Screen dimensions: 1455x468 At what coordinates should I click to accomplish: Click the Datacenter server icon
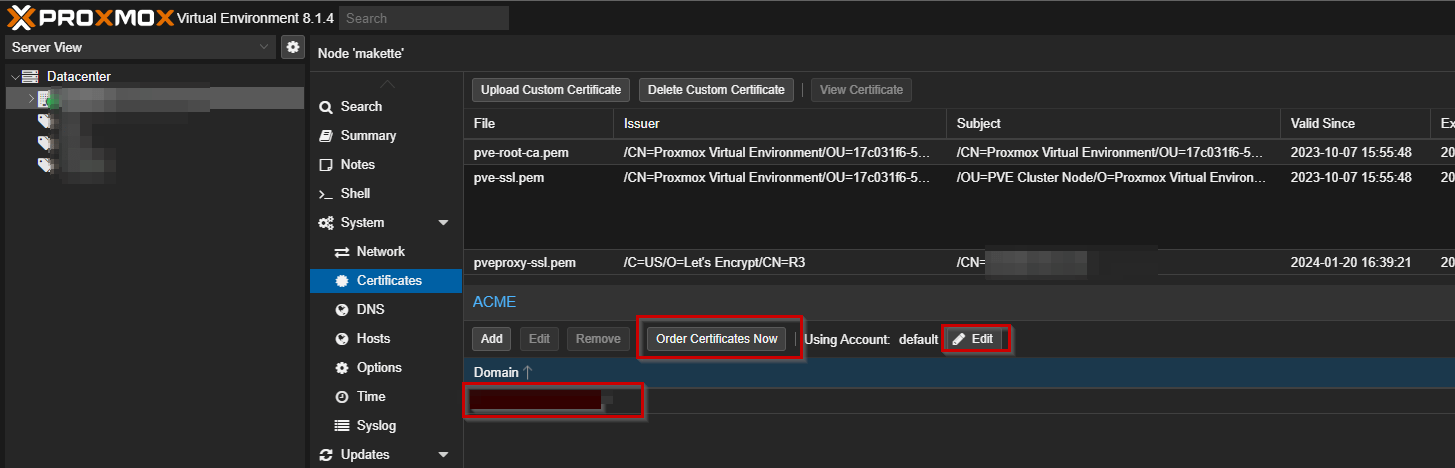(x=30, y=76)
